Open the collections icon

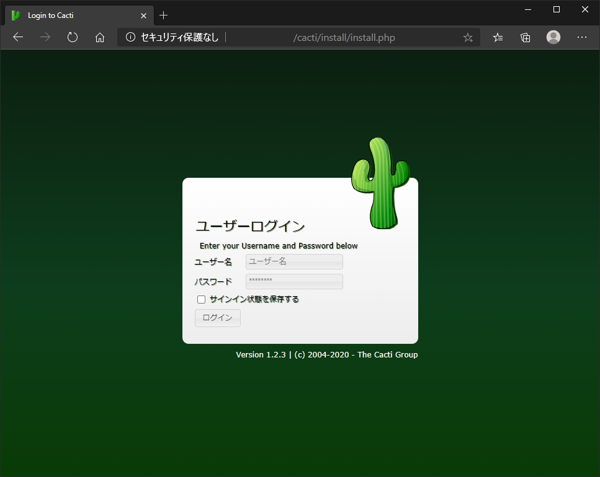click(525, 37)
